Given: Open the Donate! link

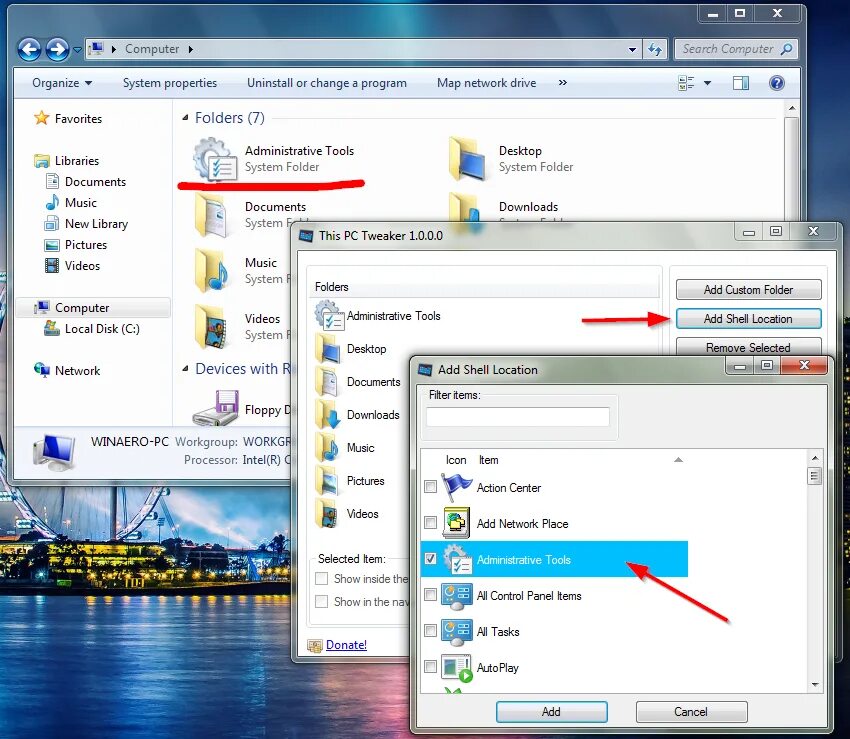Looking at the screenshot, I should click(x=346, y=645).
